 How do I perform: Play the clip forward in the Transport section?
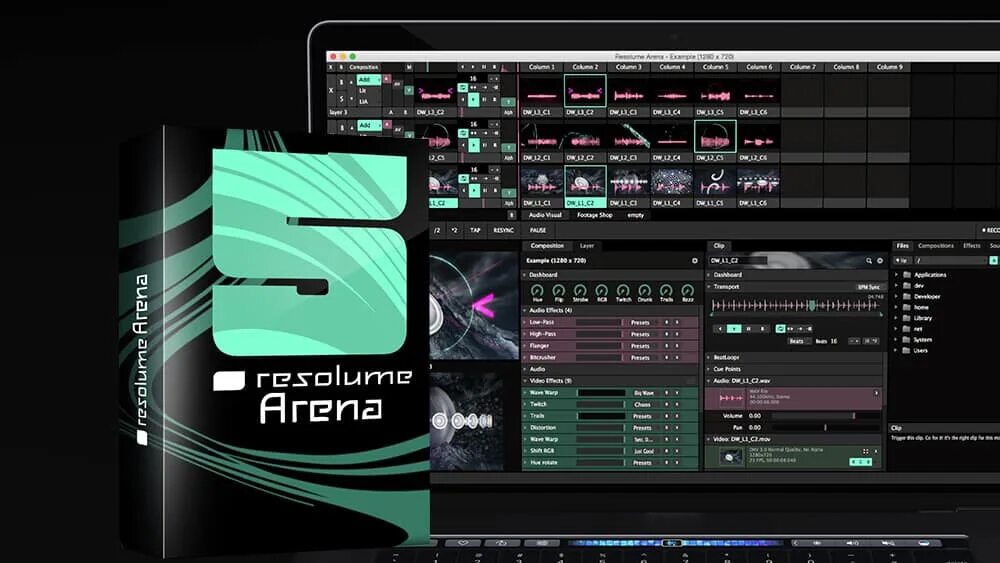pos(734,329)
